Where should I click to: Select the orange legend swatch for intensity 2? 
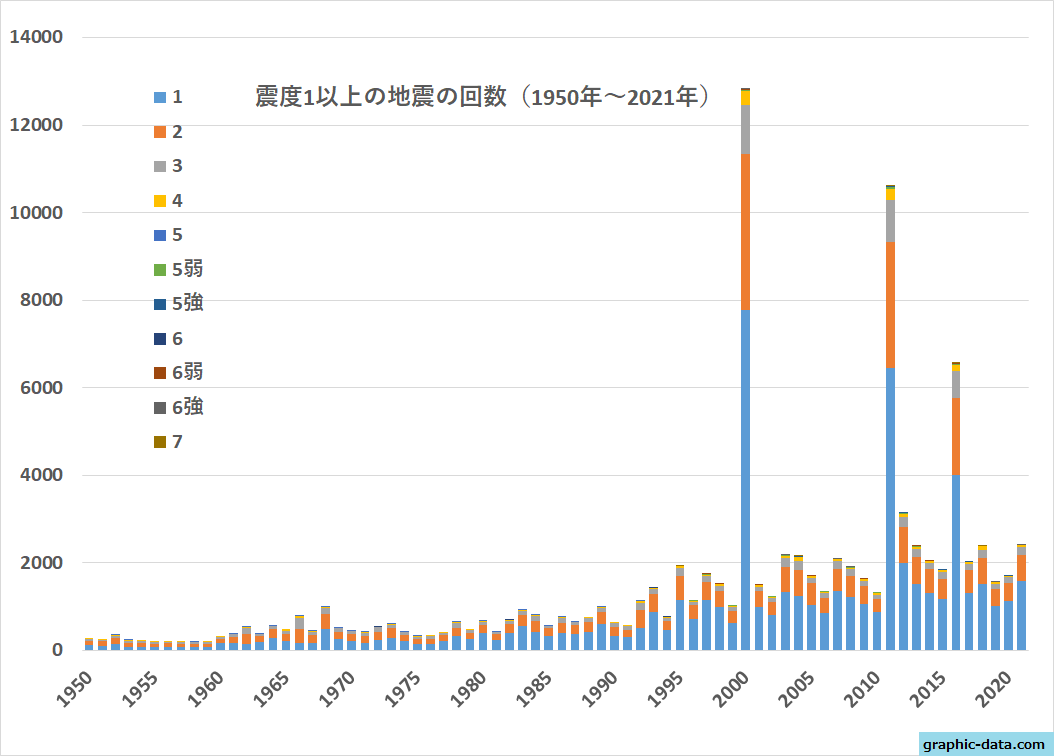click(x=158, y=132)
